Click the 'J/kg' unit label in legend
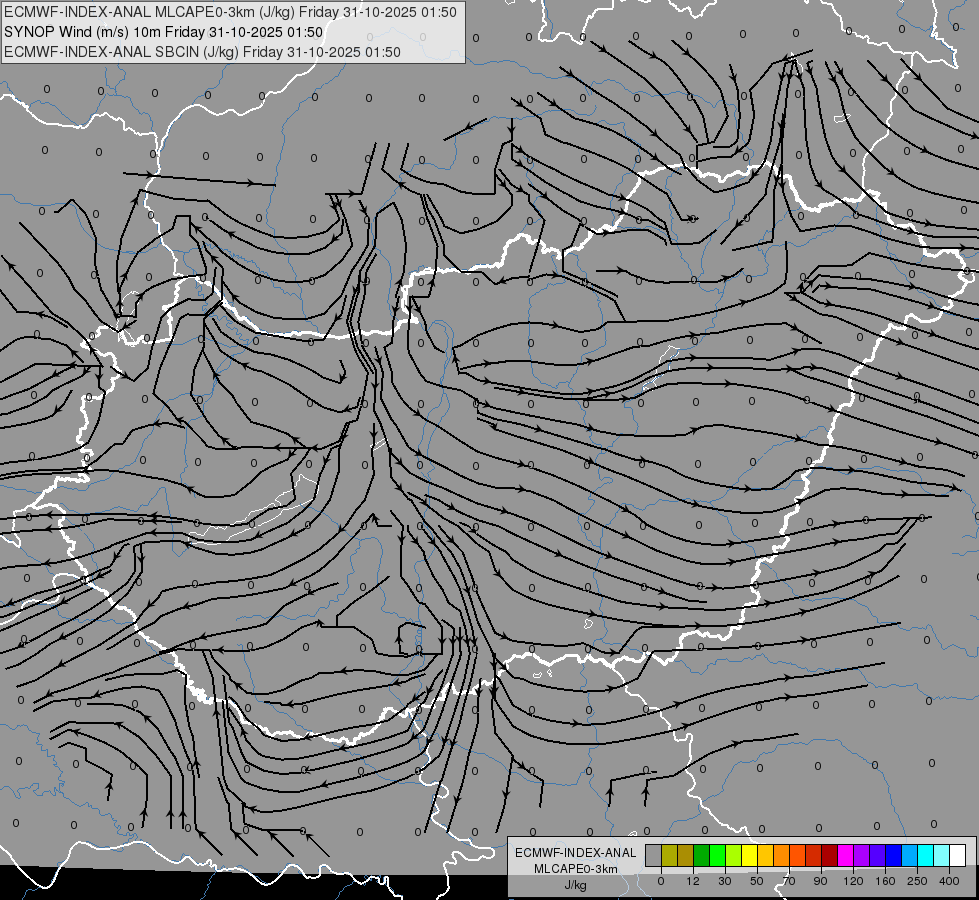Viewport: 979px width, 900px height. [576, 885]
